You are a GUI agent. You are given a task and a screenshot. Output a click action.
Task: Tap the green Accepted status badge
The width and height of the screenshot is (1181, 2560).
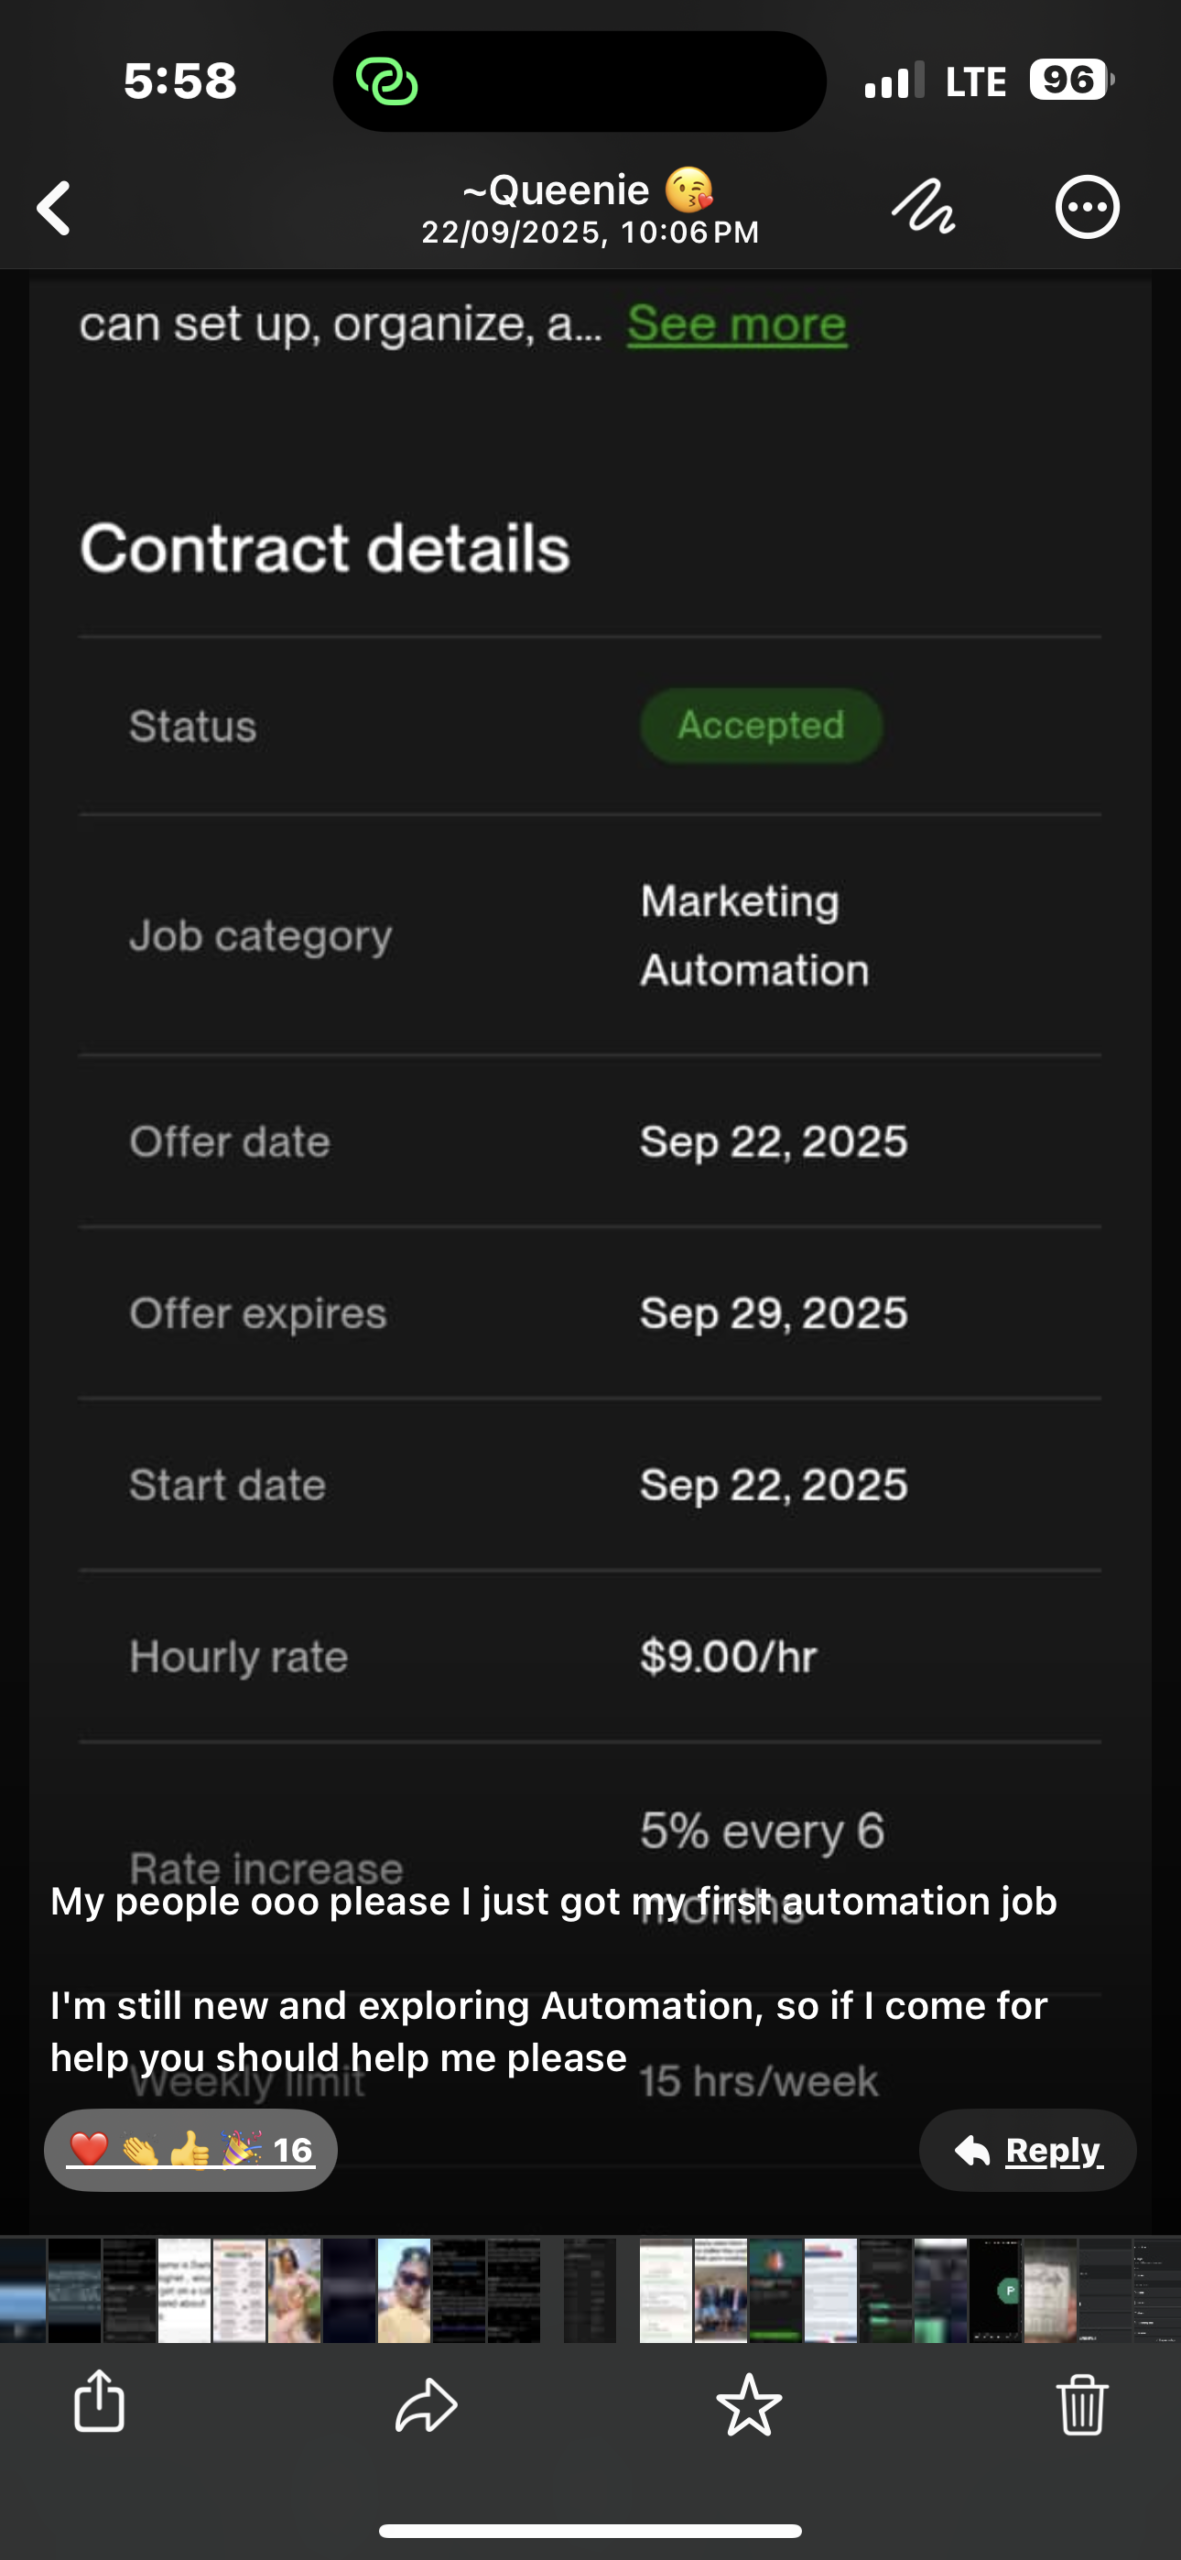(761, 726)
